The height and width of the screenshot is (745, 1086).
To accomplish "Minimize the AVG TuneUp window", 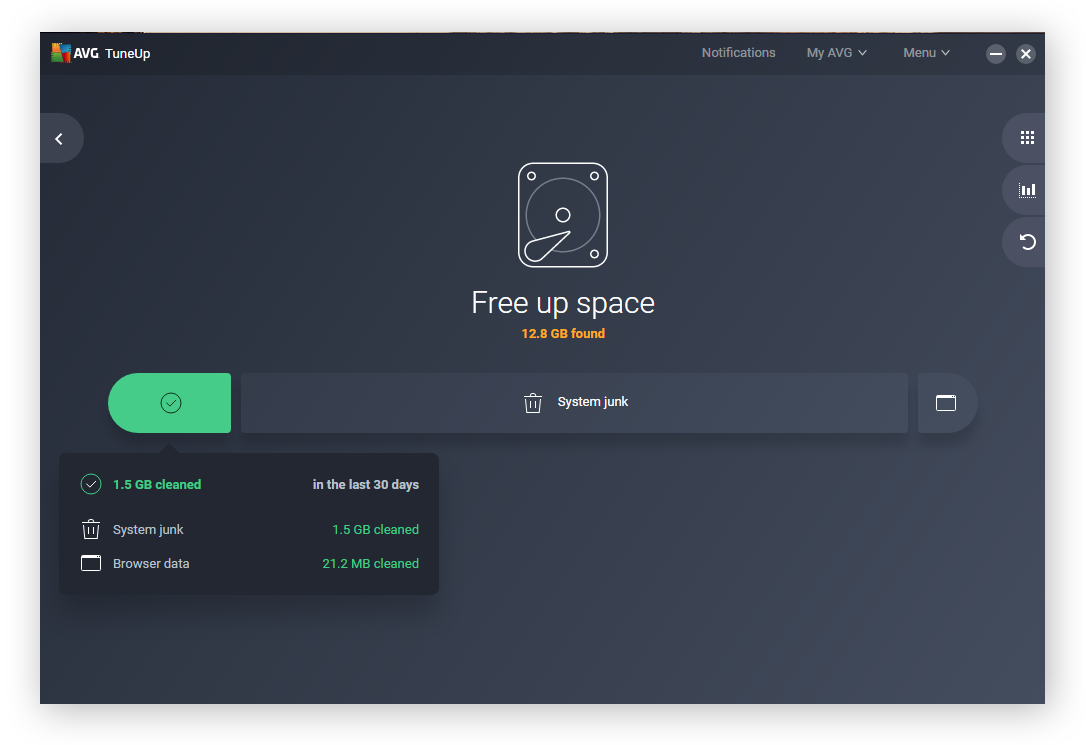I will coord(995,54).
